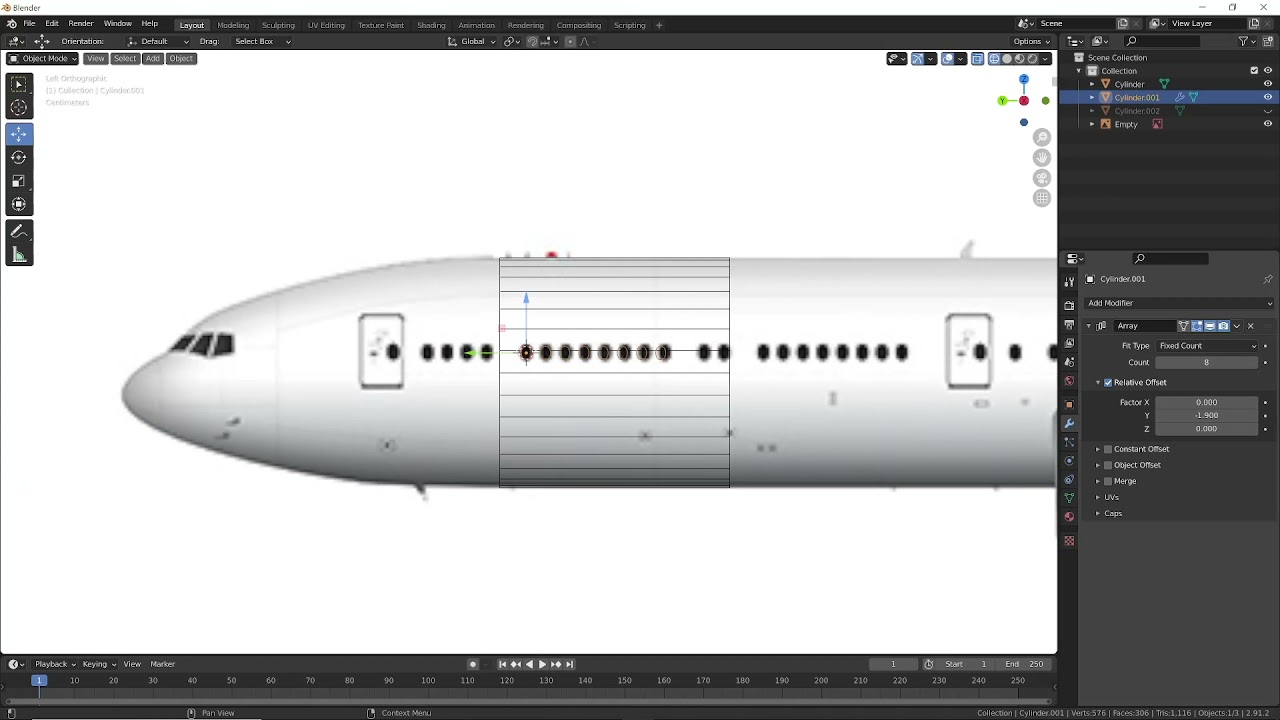The height and width of the screenshot is (720, 1280).
Task: Open the World properties tab
Action: (x=1069, y=381)
